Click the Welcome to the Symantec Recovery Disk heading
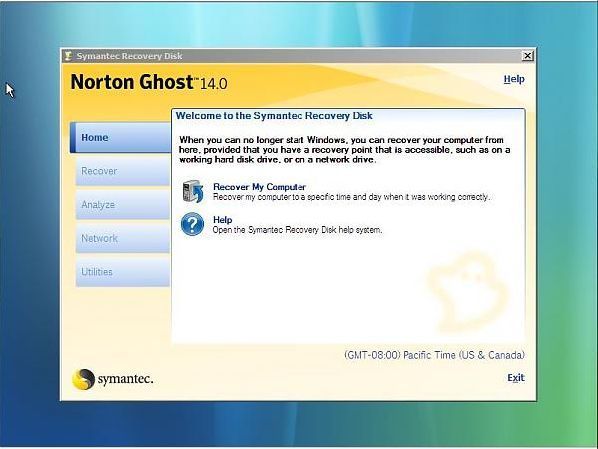This screenshot has width=598, height=449. point(274,116)
